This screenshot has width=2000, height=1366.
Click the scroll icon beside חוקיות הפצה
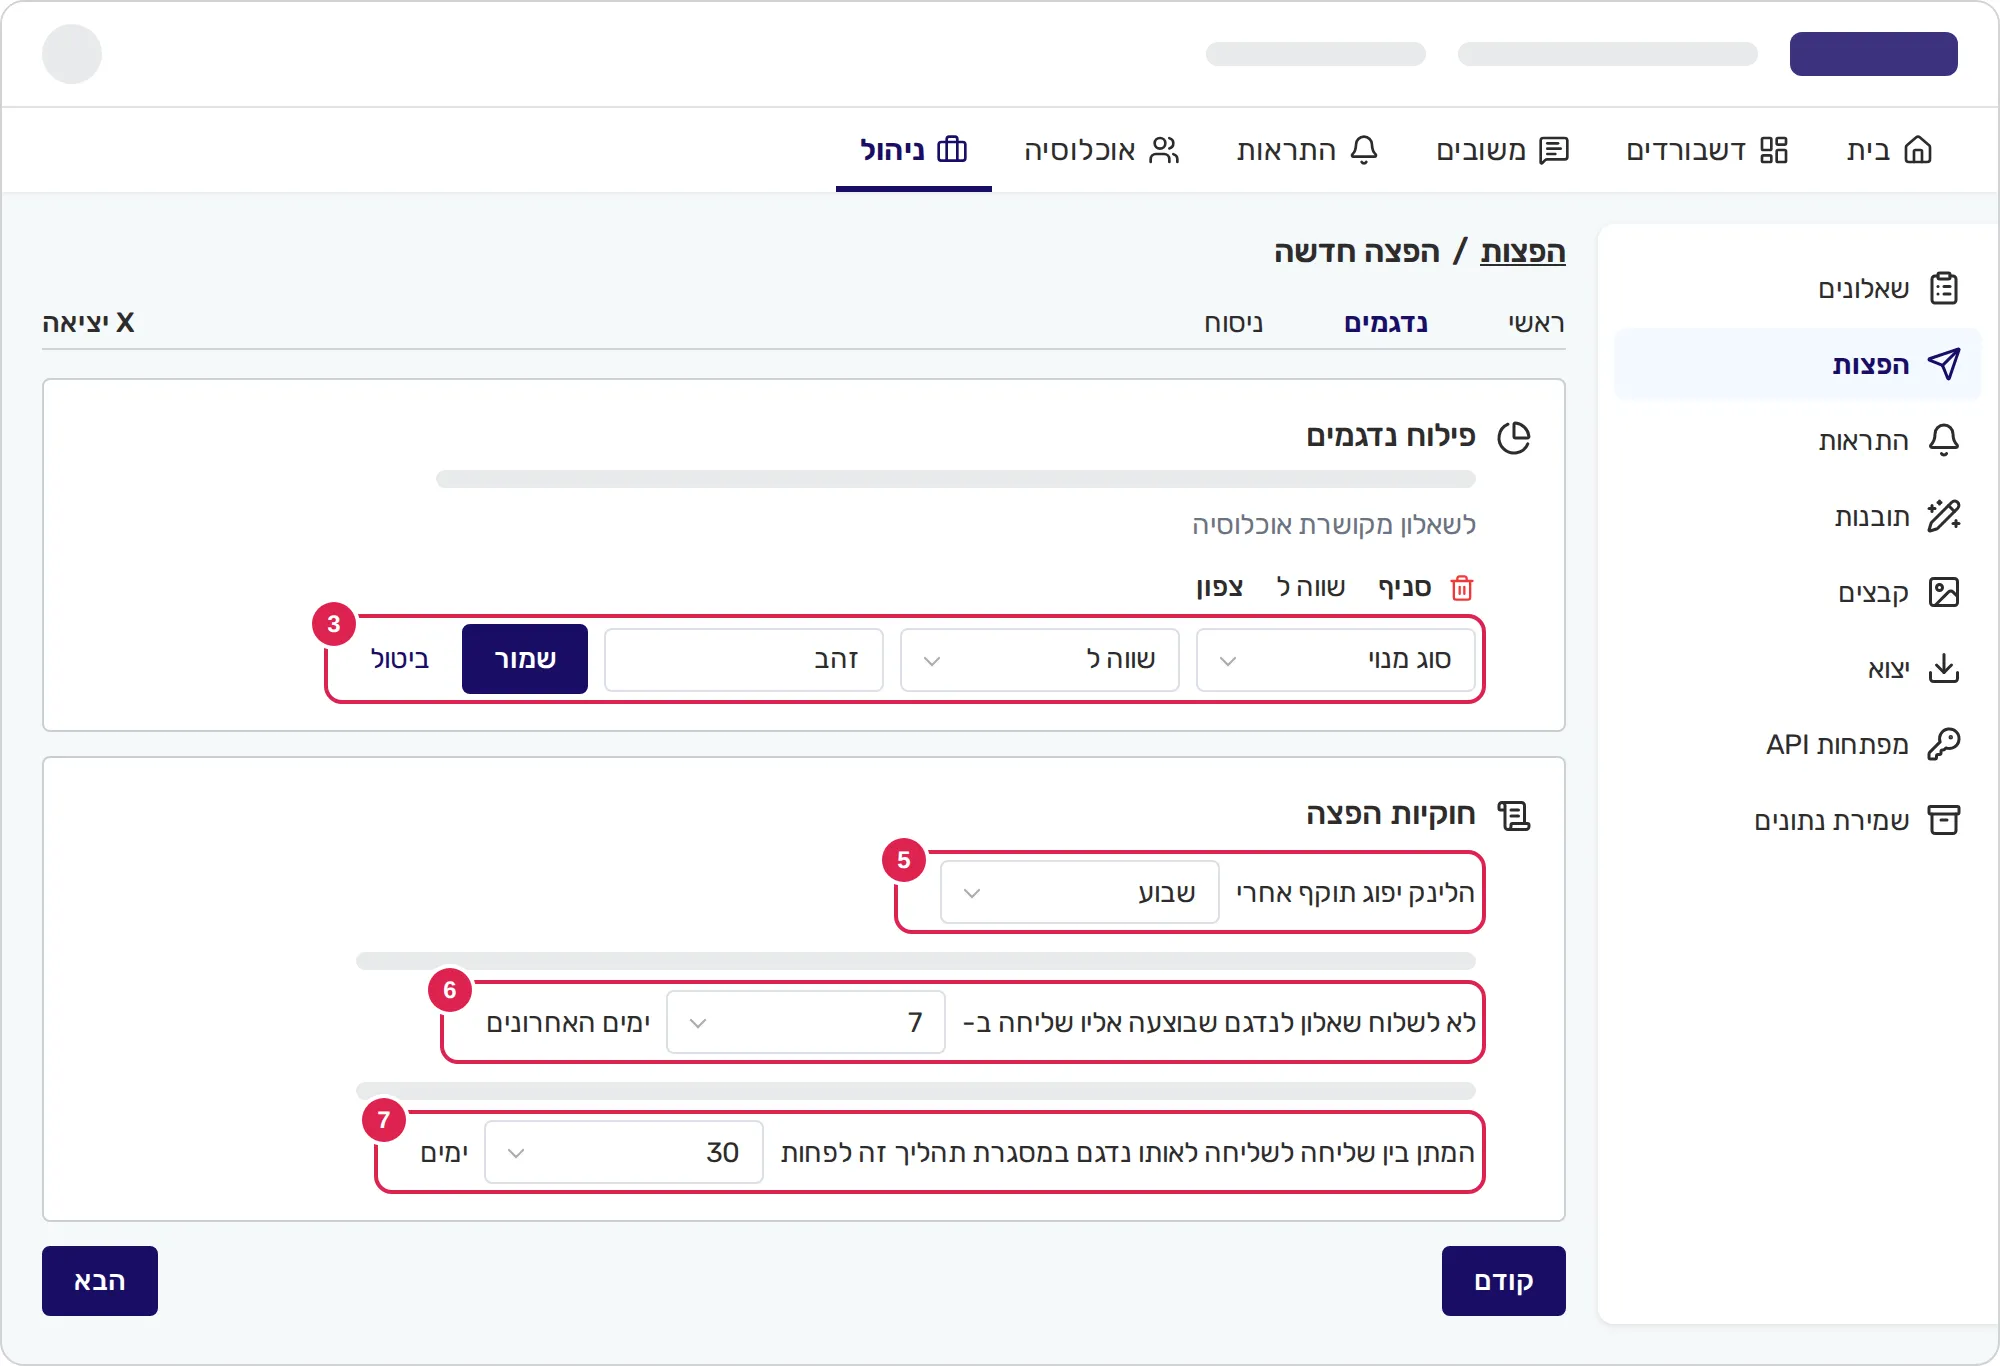pos(1514,815)
